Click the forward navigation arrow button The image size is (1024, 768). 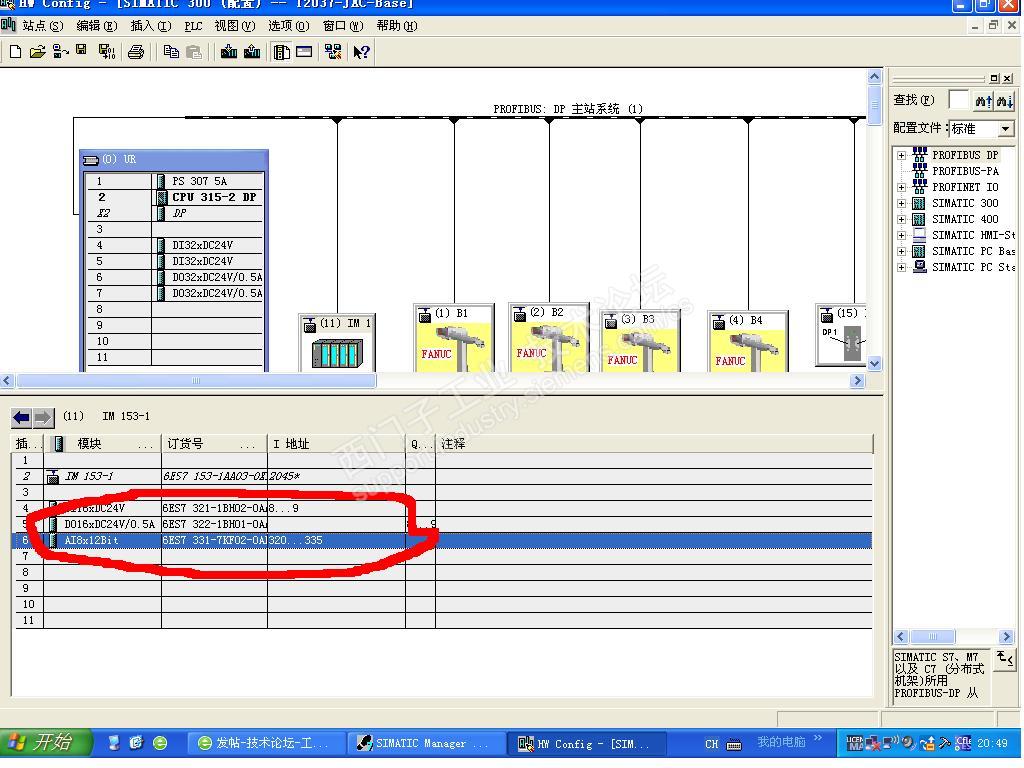[x=42, y=417]
